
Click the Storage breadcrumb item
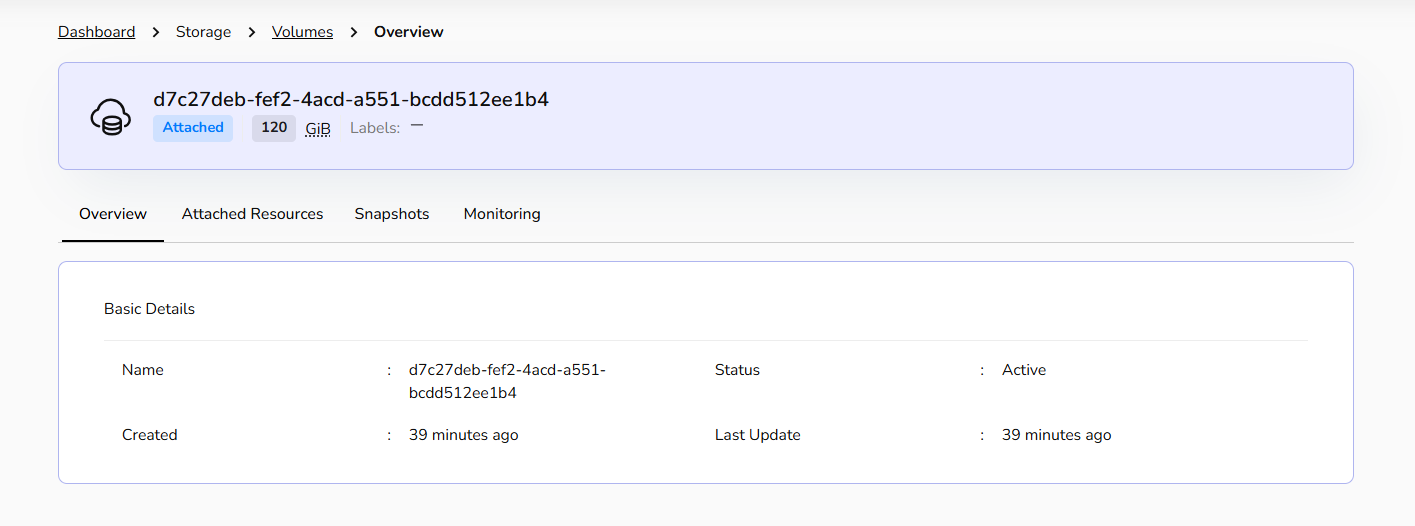coord(203,32)
